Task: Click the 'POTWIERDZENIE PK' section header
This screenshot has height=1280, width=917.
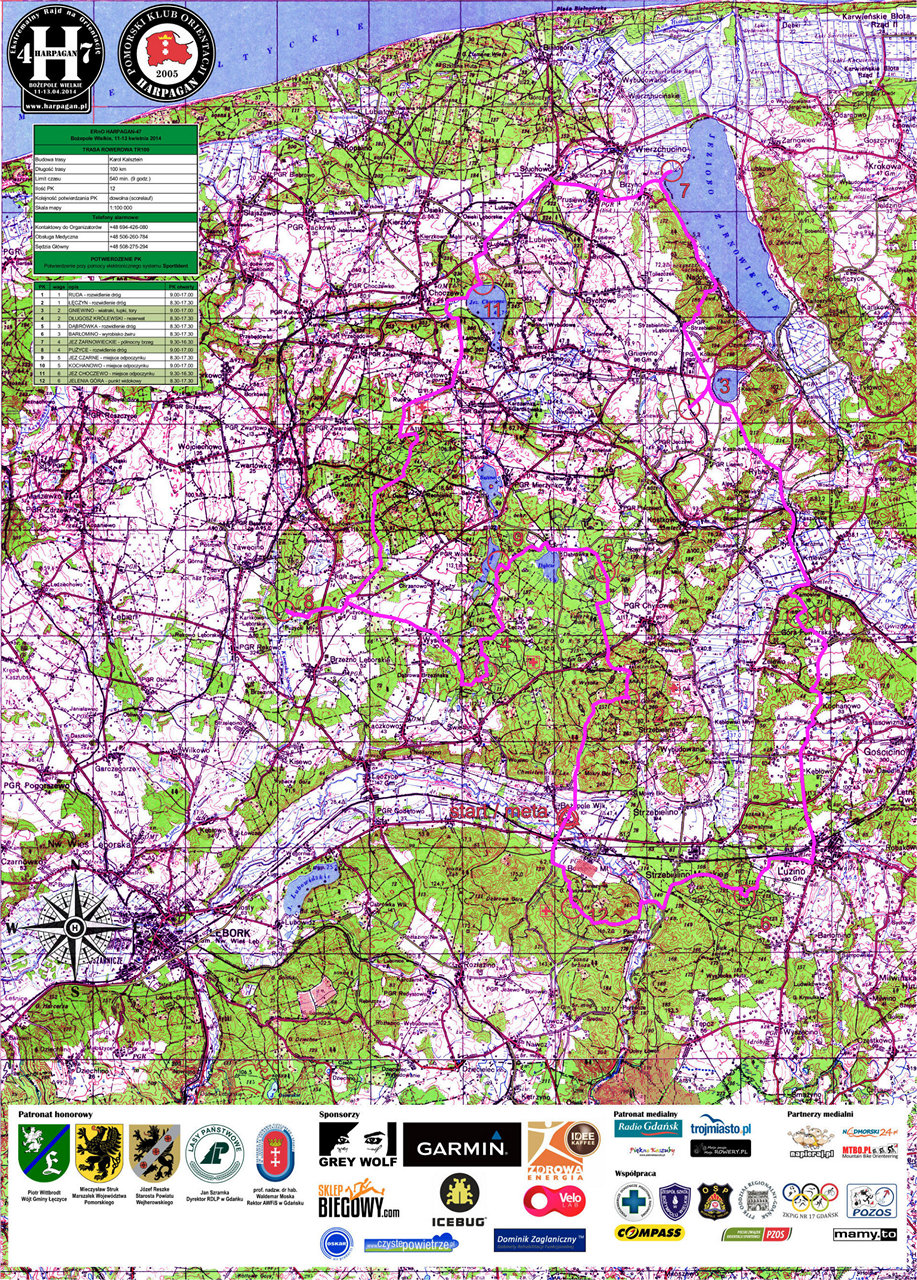Action: click(x=116, y=257)
